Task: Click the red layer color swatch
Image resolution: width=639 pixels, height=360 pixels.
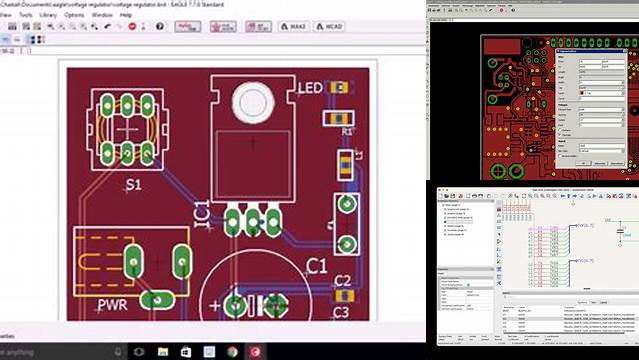Action: [x=582, y=93]
